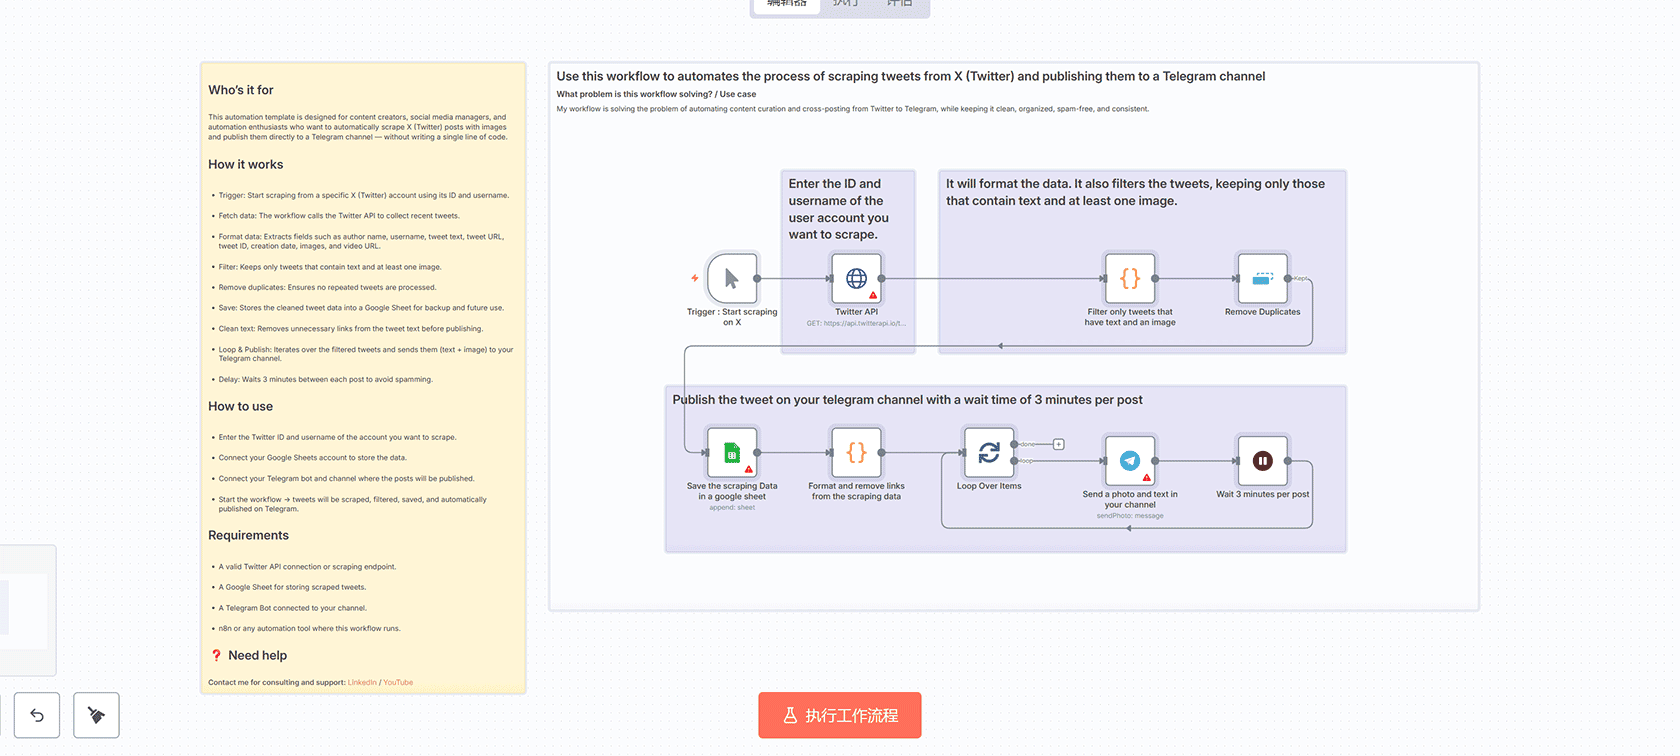The image size is (1680, 756).
Task: Switch to the 编辑器 (Editor) tab
Action: [786, 5]
